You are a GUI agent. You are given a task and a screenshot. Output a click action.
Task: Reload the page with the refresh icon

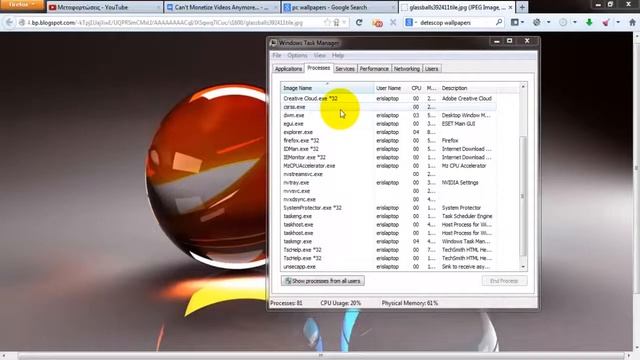[359, 23]
